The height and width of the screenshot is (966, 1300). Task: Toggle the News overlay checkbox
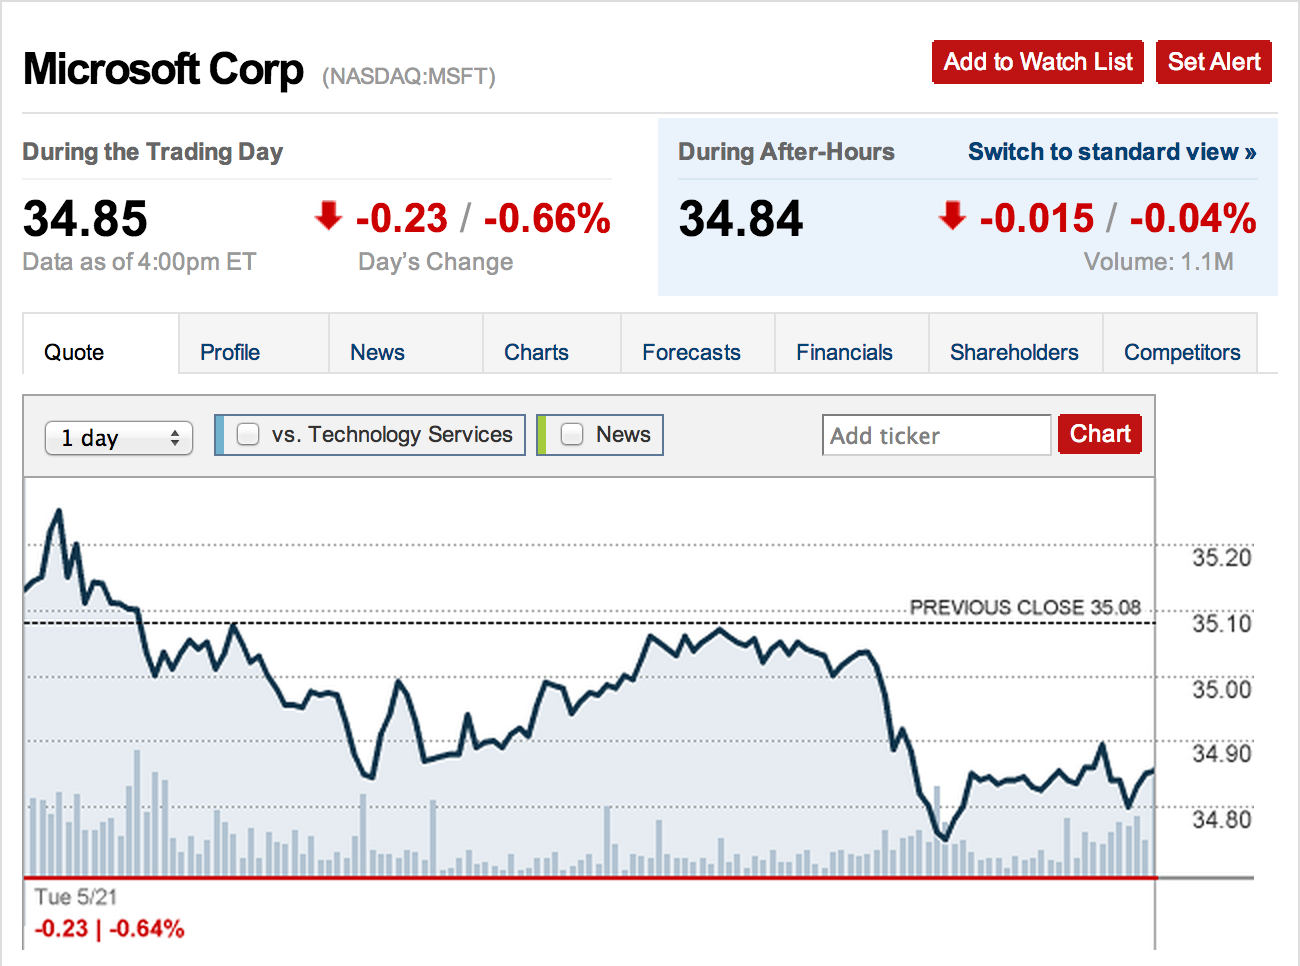tap(572, 434)
